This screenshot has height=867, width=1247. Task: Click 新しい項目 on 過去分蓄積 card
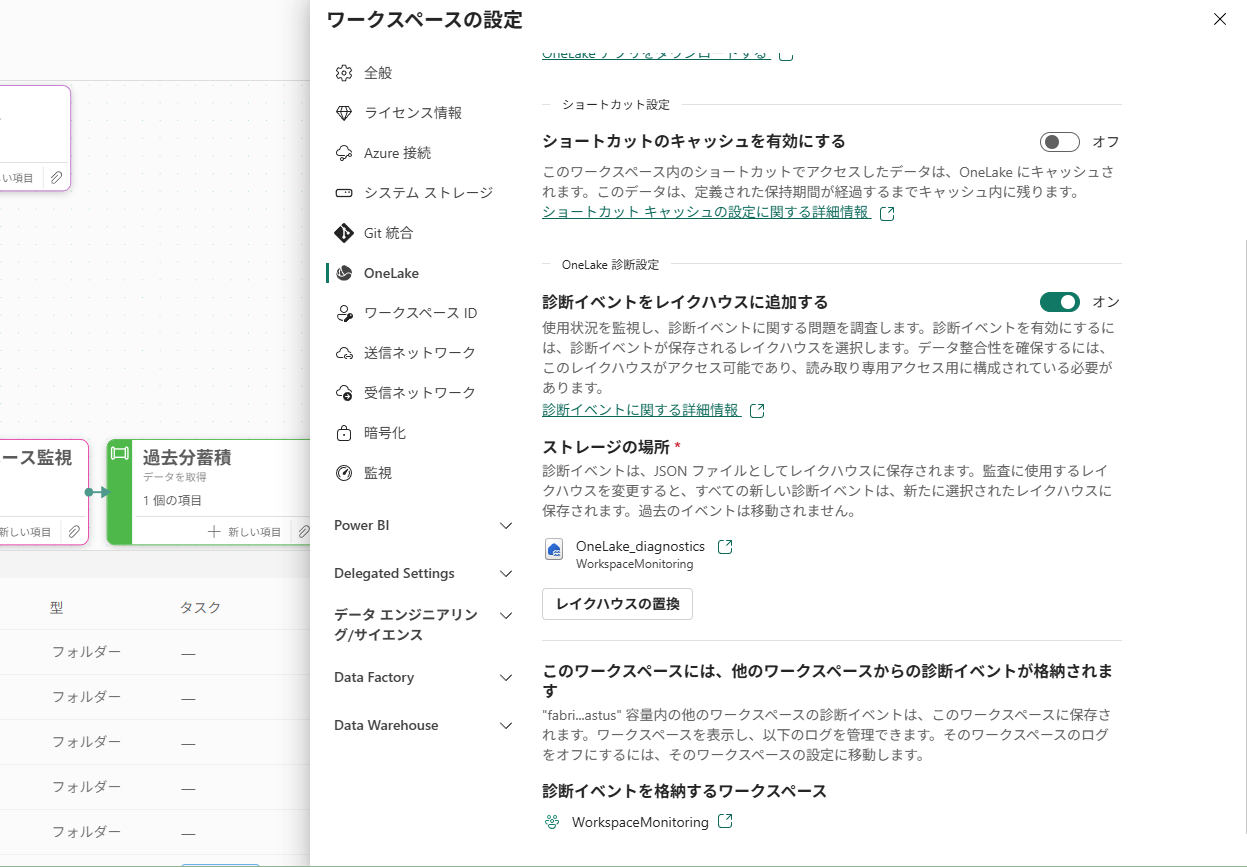pos(245,532)
